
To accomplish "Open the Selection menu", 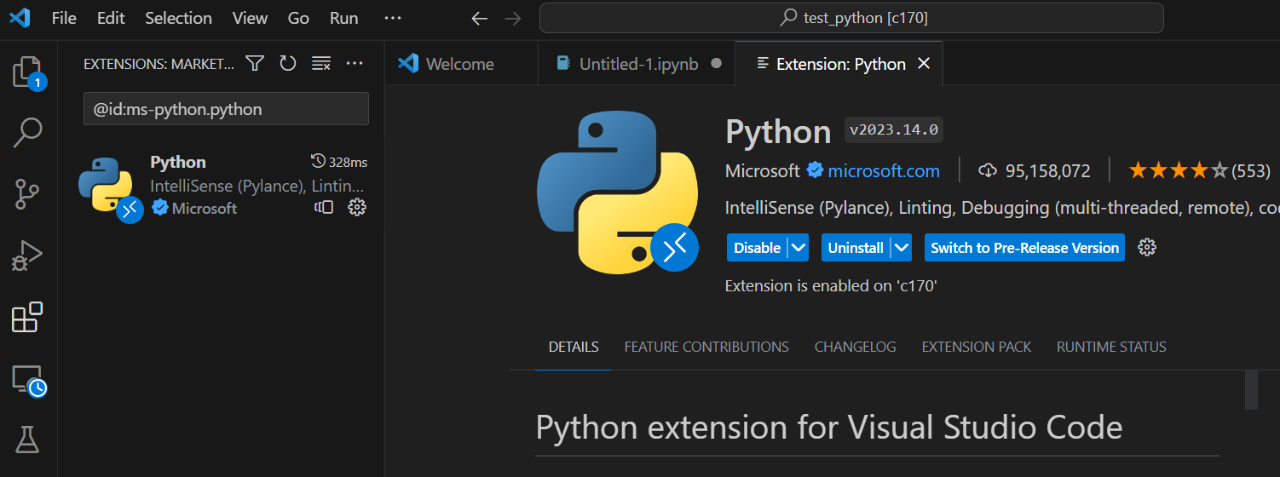I will [178, 18].
